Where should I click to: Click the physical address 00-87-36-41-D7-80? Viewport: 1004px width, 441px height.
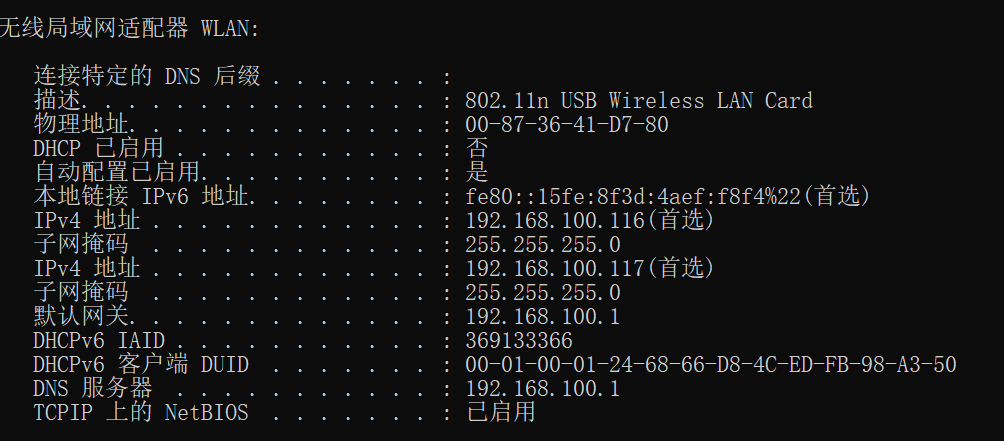pos(566,125)
